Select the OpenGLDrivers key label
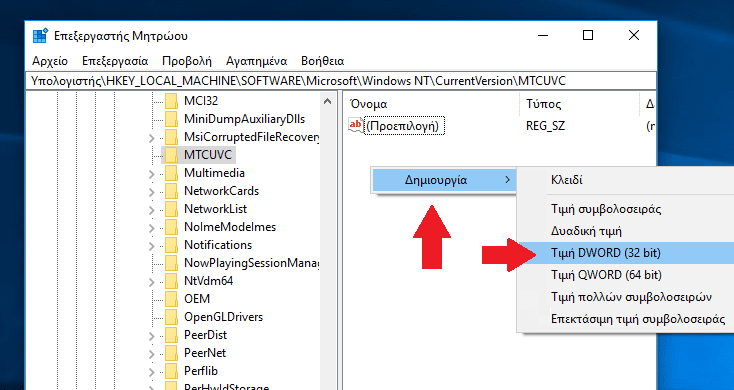The height and width of the screenshot is (390, 734). coord(223,317)
